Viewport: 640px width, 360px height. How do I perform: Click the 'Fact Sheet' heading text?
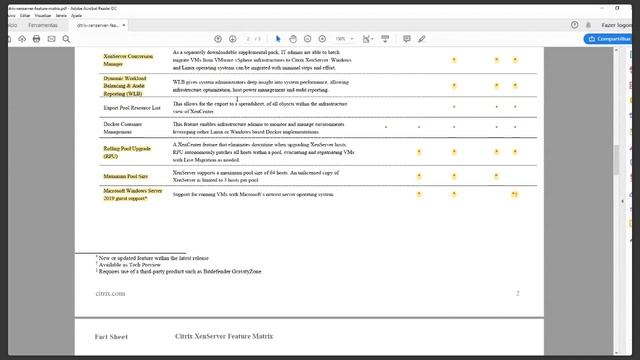(111, 337)
